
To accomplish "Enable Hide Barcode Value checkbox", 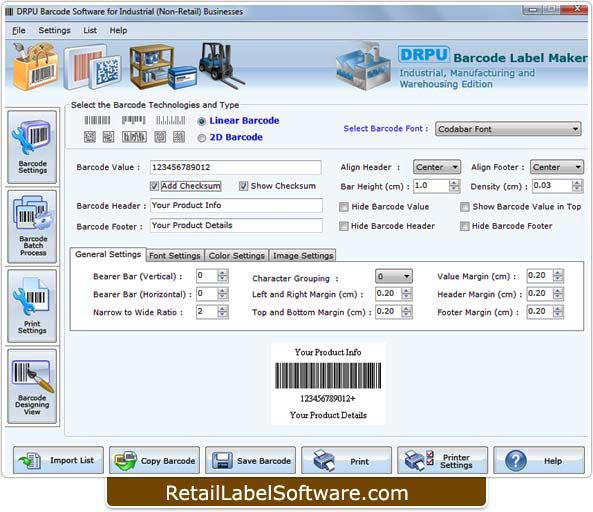I will click(x=344, y=207).
